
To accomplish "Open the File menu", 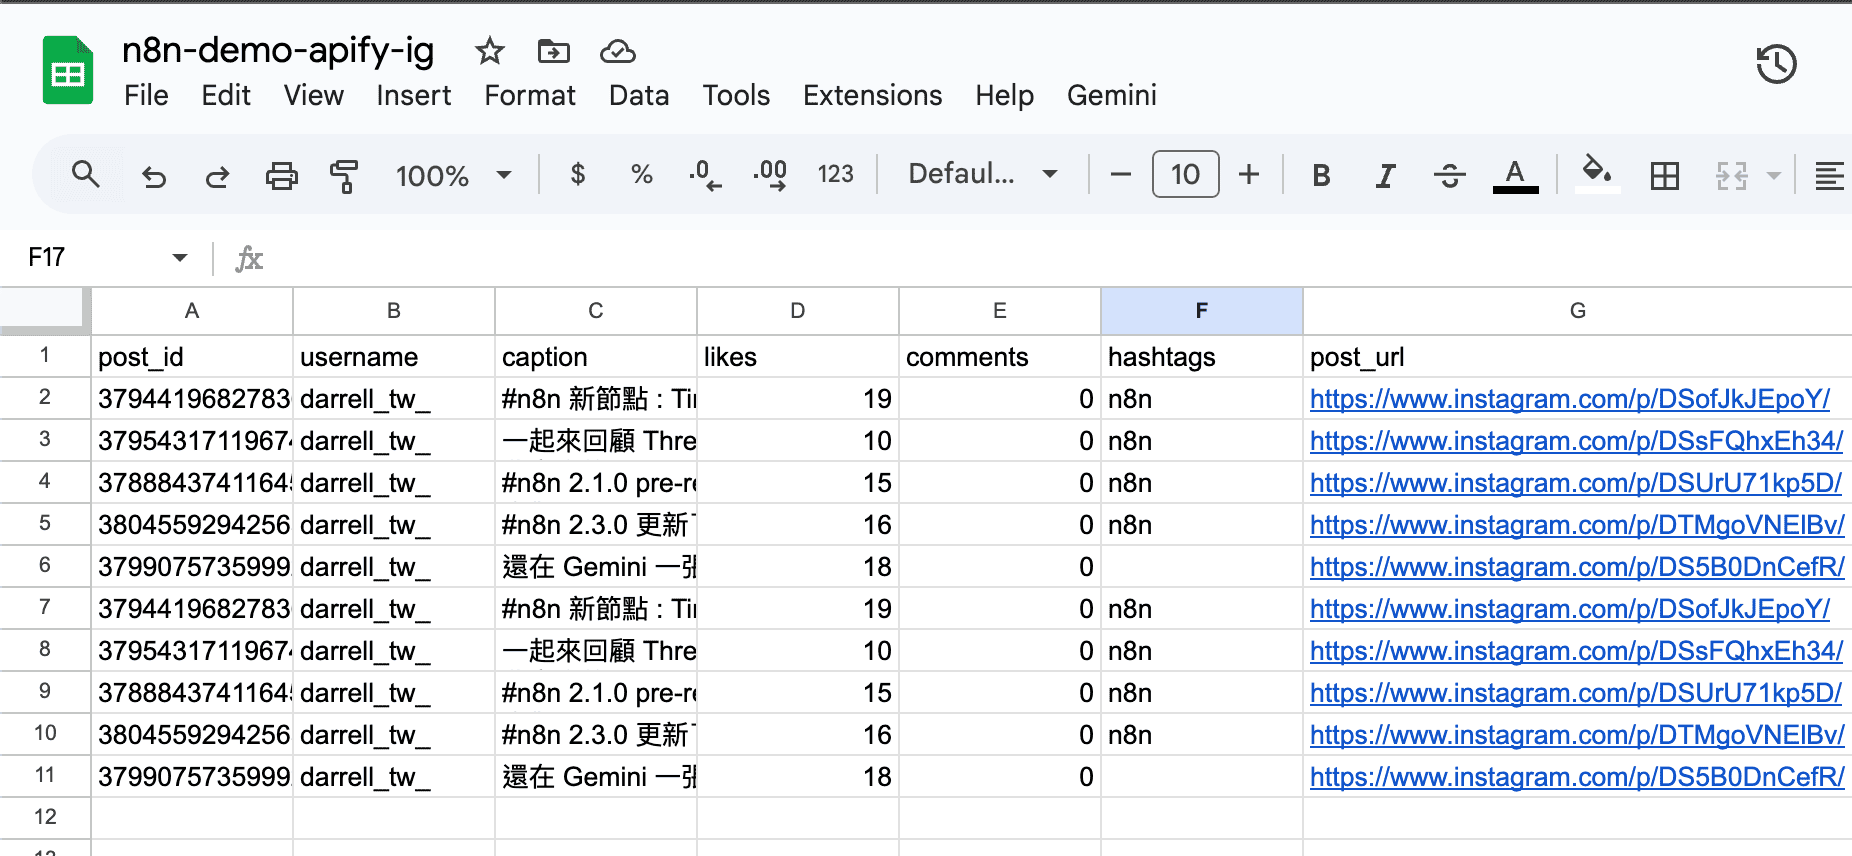I will click(146, 96).
